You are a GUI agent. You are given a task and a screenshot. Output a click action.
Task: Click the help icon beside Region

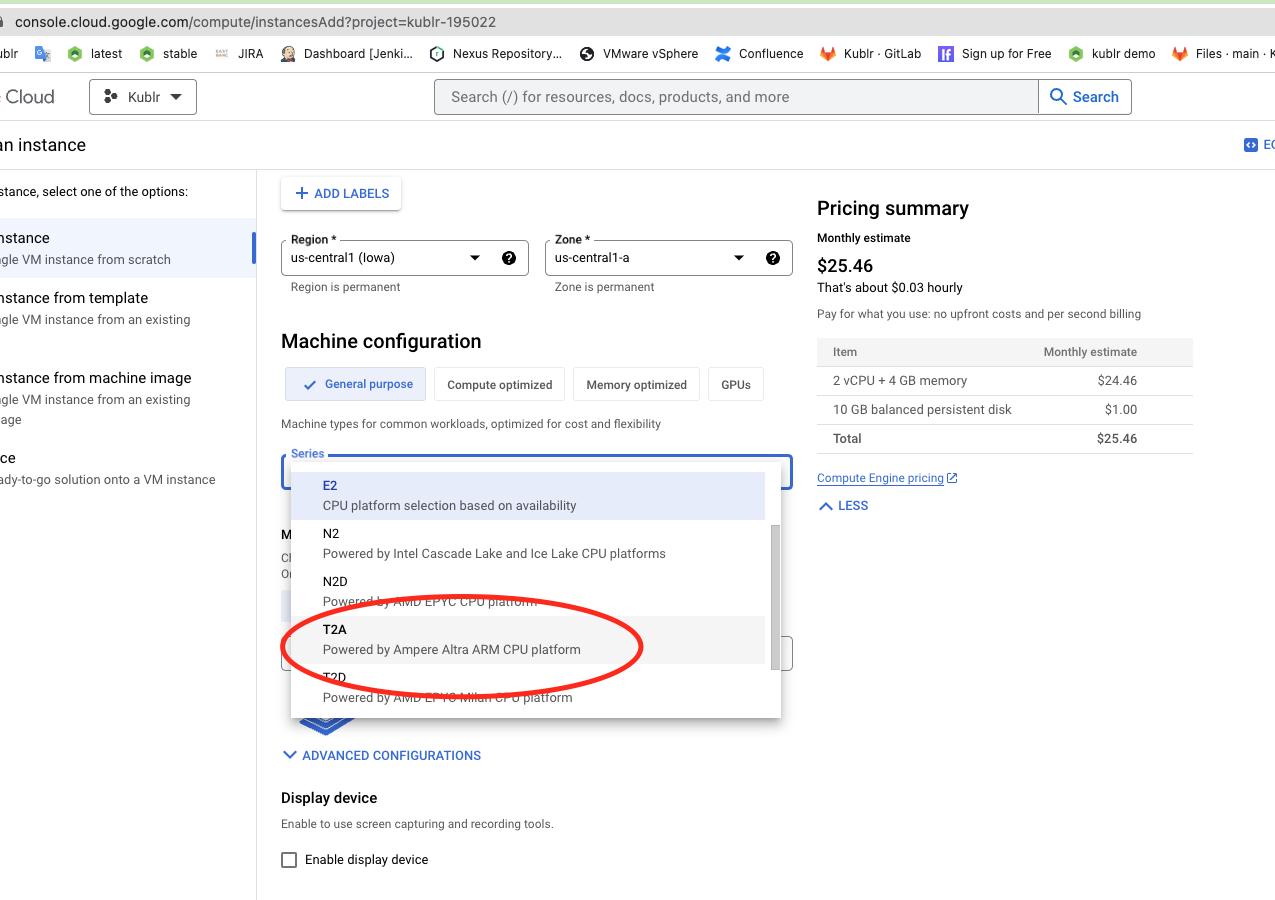click(509, 258)
